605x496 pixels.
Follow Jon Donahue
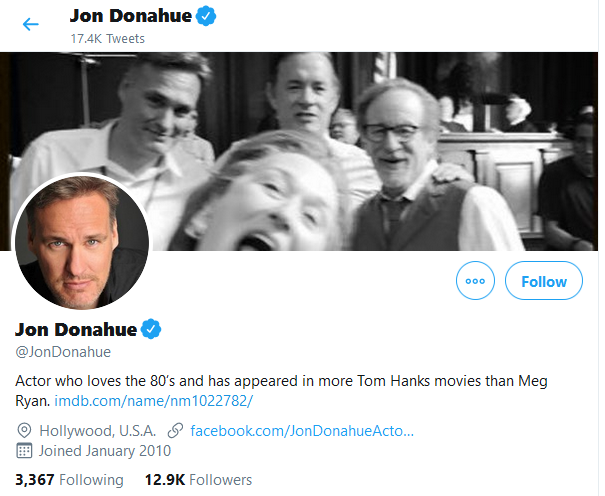click(544, 281)
